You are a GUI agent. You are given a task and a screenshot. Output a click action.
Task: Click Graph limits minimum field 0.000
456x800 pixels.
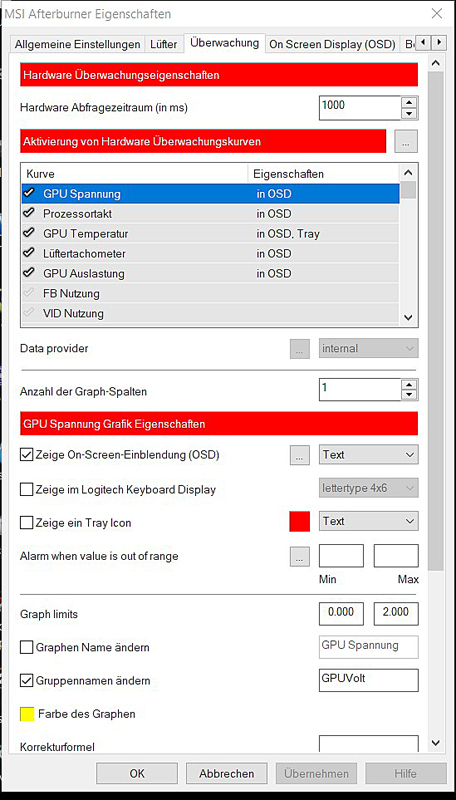point(341,614)
